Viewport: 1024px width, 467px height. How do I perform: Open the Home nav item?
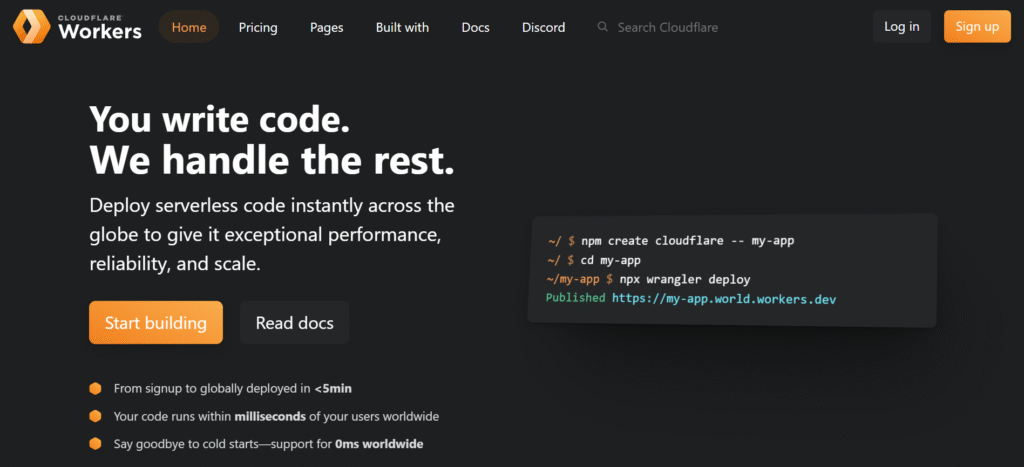189,27
